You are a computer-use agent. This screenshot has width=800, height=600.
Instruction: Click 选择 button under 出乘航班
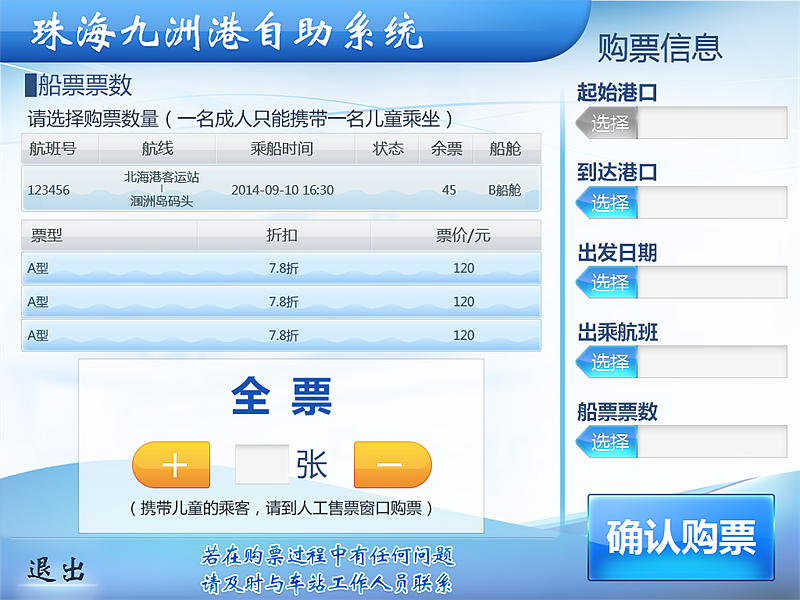(607, 362)
